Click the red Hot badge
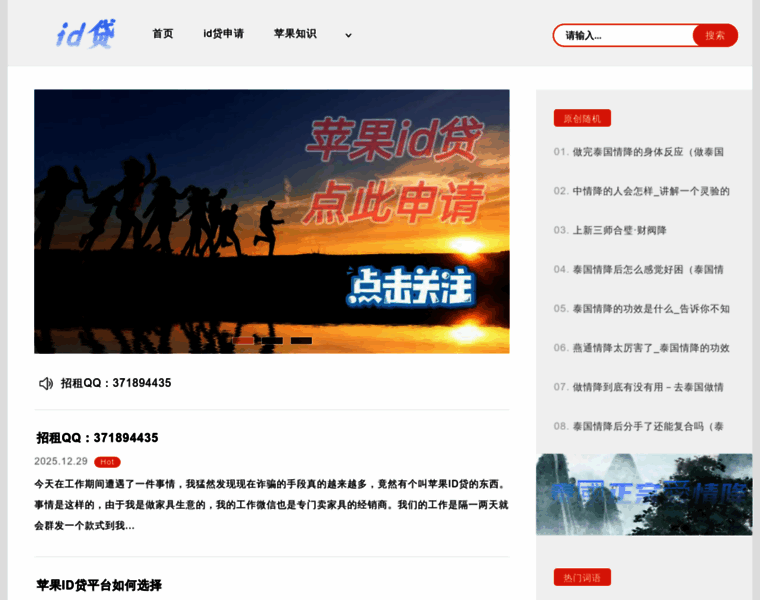Image resolution: width=760 pixels, height=600 pixels. [x=107, y=462]
